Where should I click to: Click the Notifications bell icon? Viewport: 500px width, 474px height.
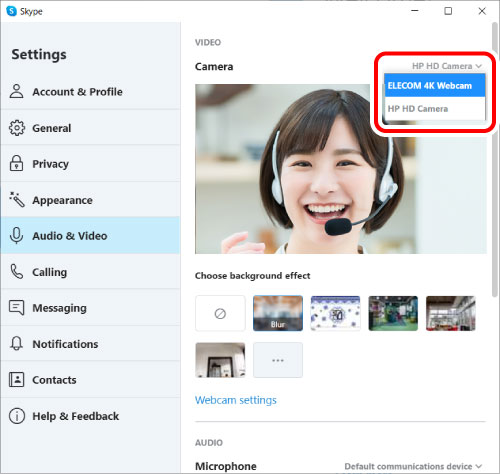(x=16, y=343)
